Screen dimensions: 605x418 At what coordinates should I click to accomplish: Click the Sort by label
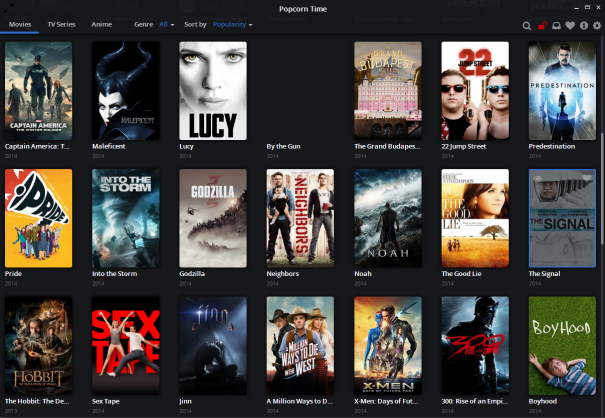195,24
